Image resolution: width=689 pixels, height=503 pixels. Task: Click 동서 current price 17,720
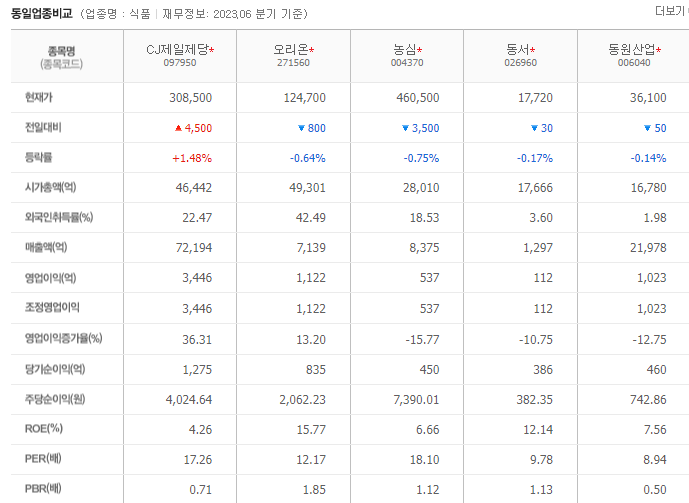(x=535, y=98)
